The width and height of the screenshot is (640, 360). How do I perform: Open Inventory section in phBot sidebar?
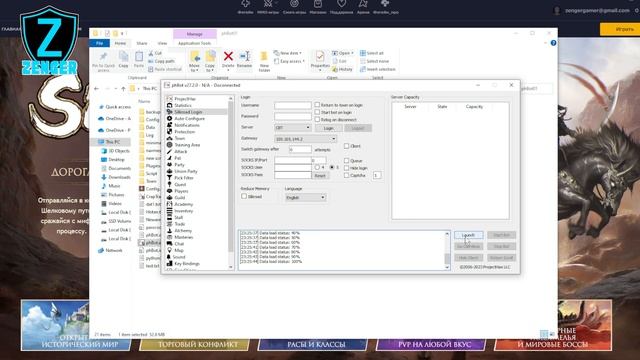click(183, 211)
